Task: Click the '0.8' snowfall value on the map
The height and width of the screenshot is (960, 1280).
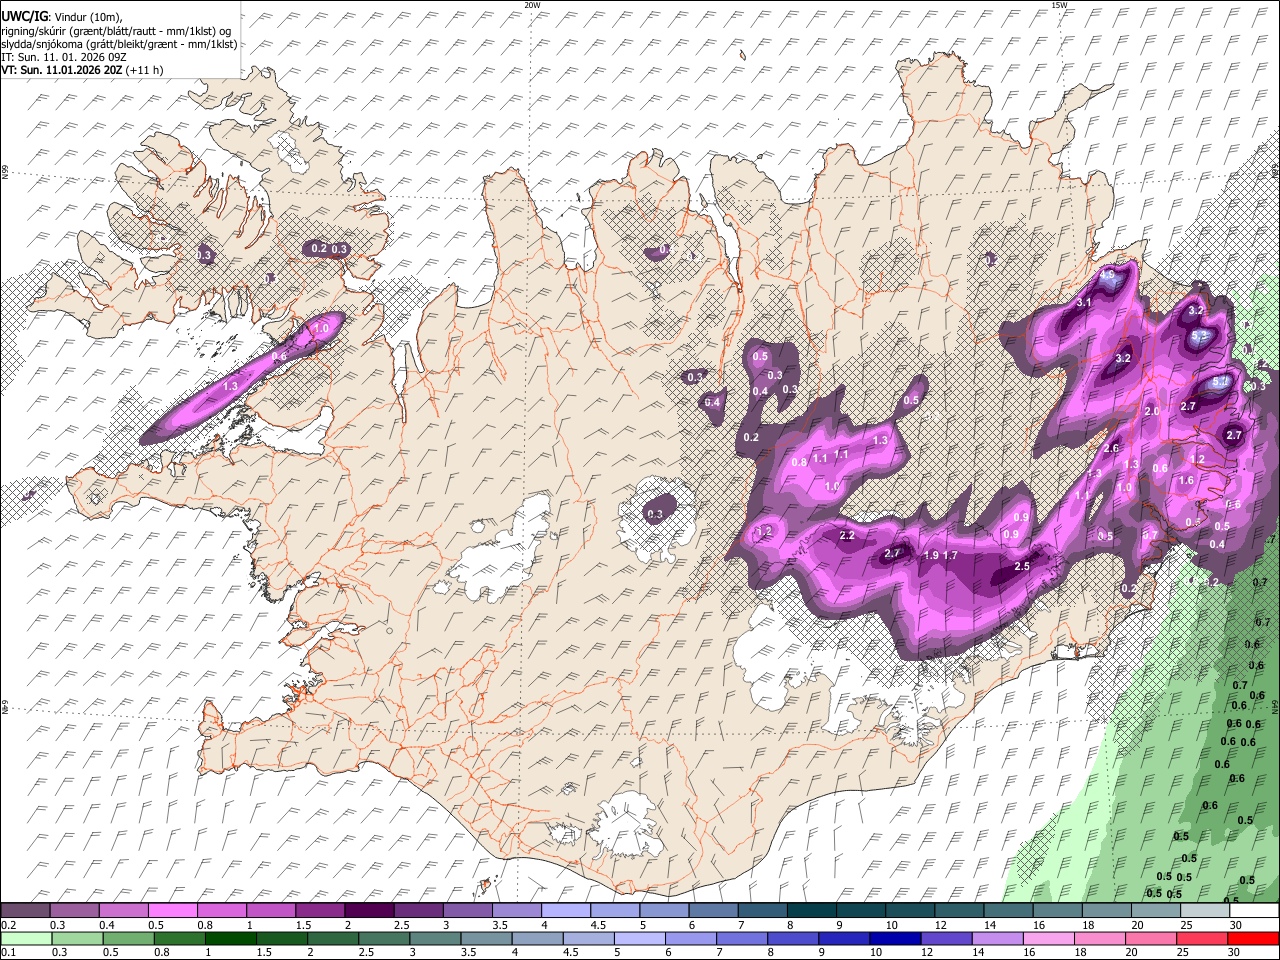Action: tap(799, 462)
